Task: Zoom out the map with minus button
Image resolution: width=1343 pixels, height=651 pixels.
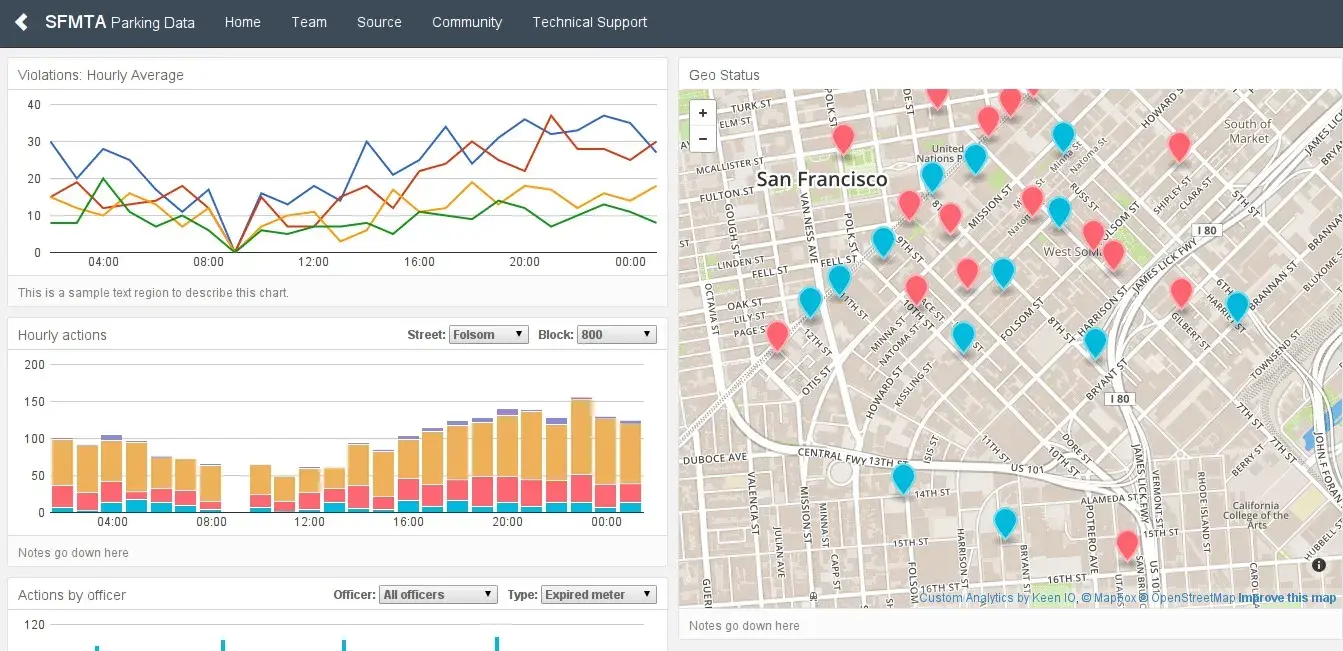Action: [703, 138]
